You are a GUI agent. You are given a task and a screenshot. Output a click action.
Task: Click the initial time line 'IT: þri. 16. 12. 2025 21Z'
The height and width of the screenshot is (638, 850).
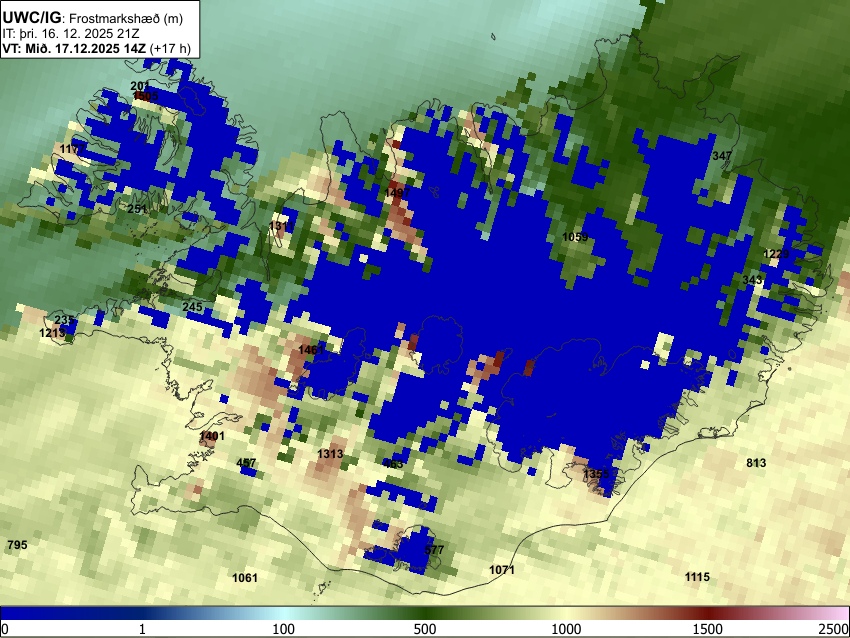[70, 34]
